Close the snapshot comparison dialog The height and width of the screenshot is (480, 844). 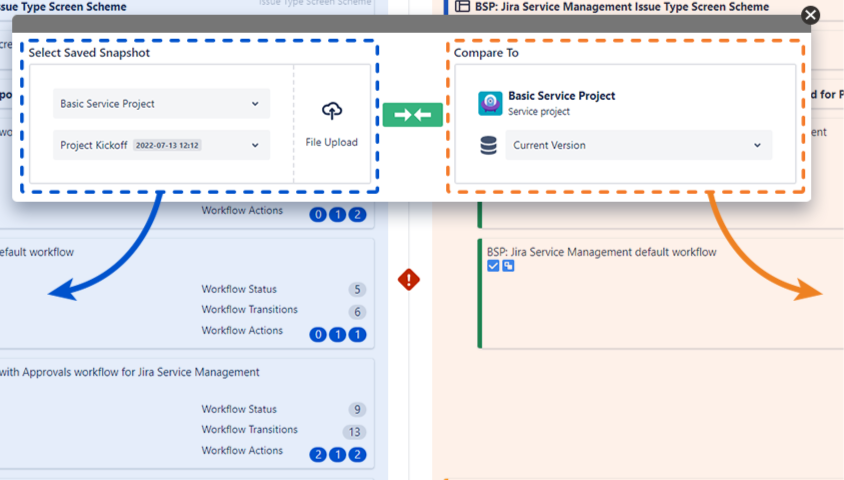[811, 15]
